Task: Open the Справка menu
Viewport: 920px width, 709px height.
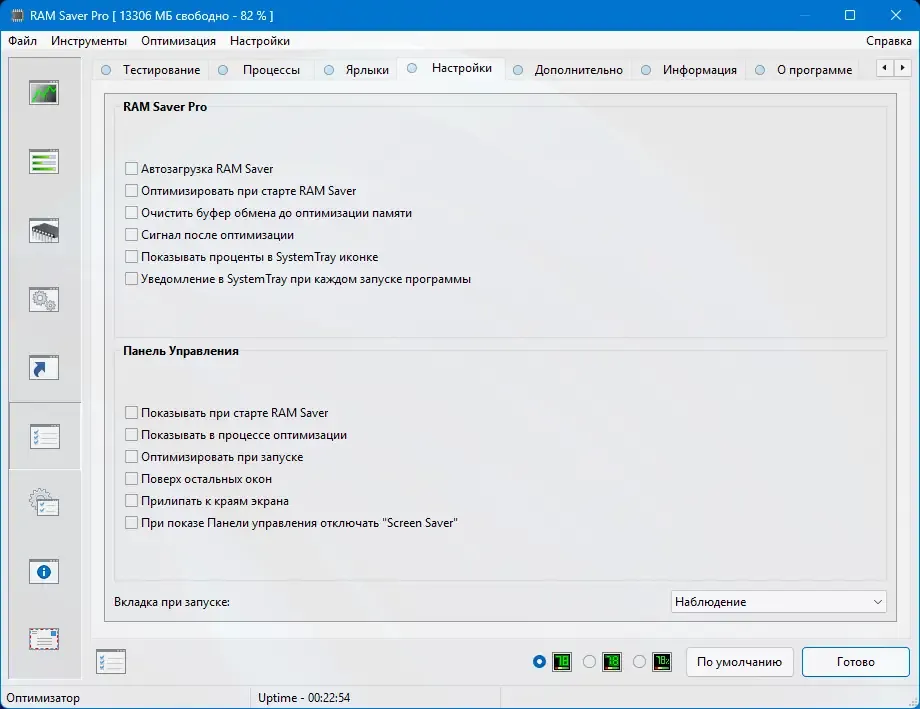Action: (888, 41)
